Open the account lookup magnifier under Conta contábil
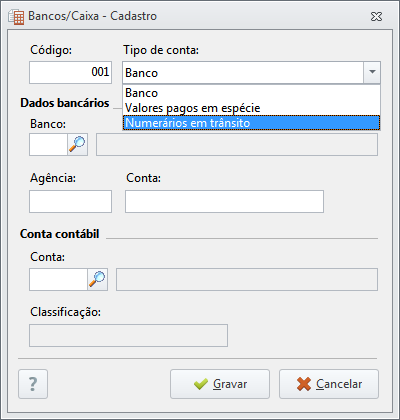Screen dimensions: 400x420 point(97,279)
